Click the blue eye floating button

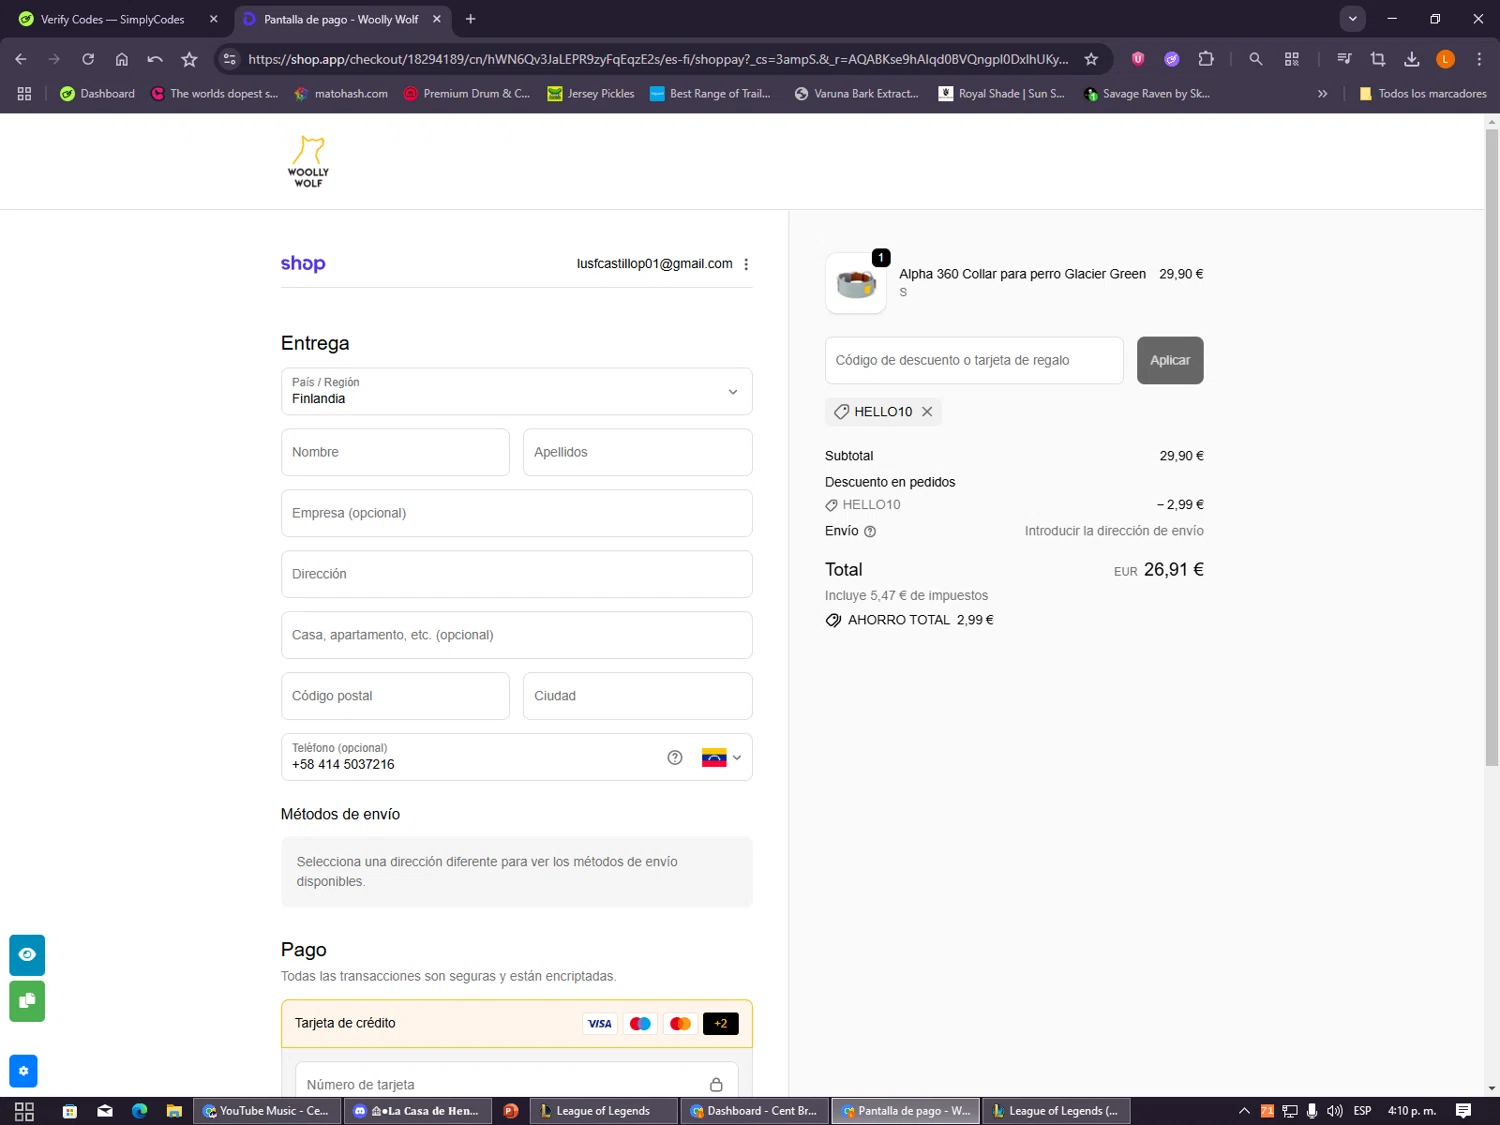[27, 955]
